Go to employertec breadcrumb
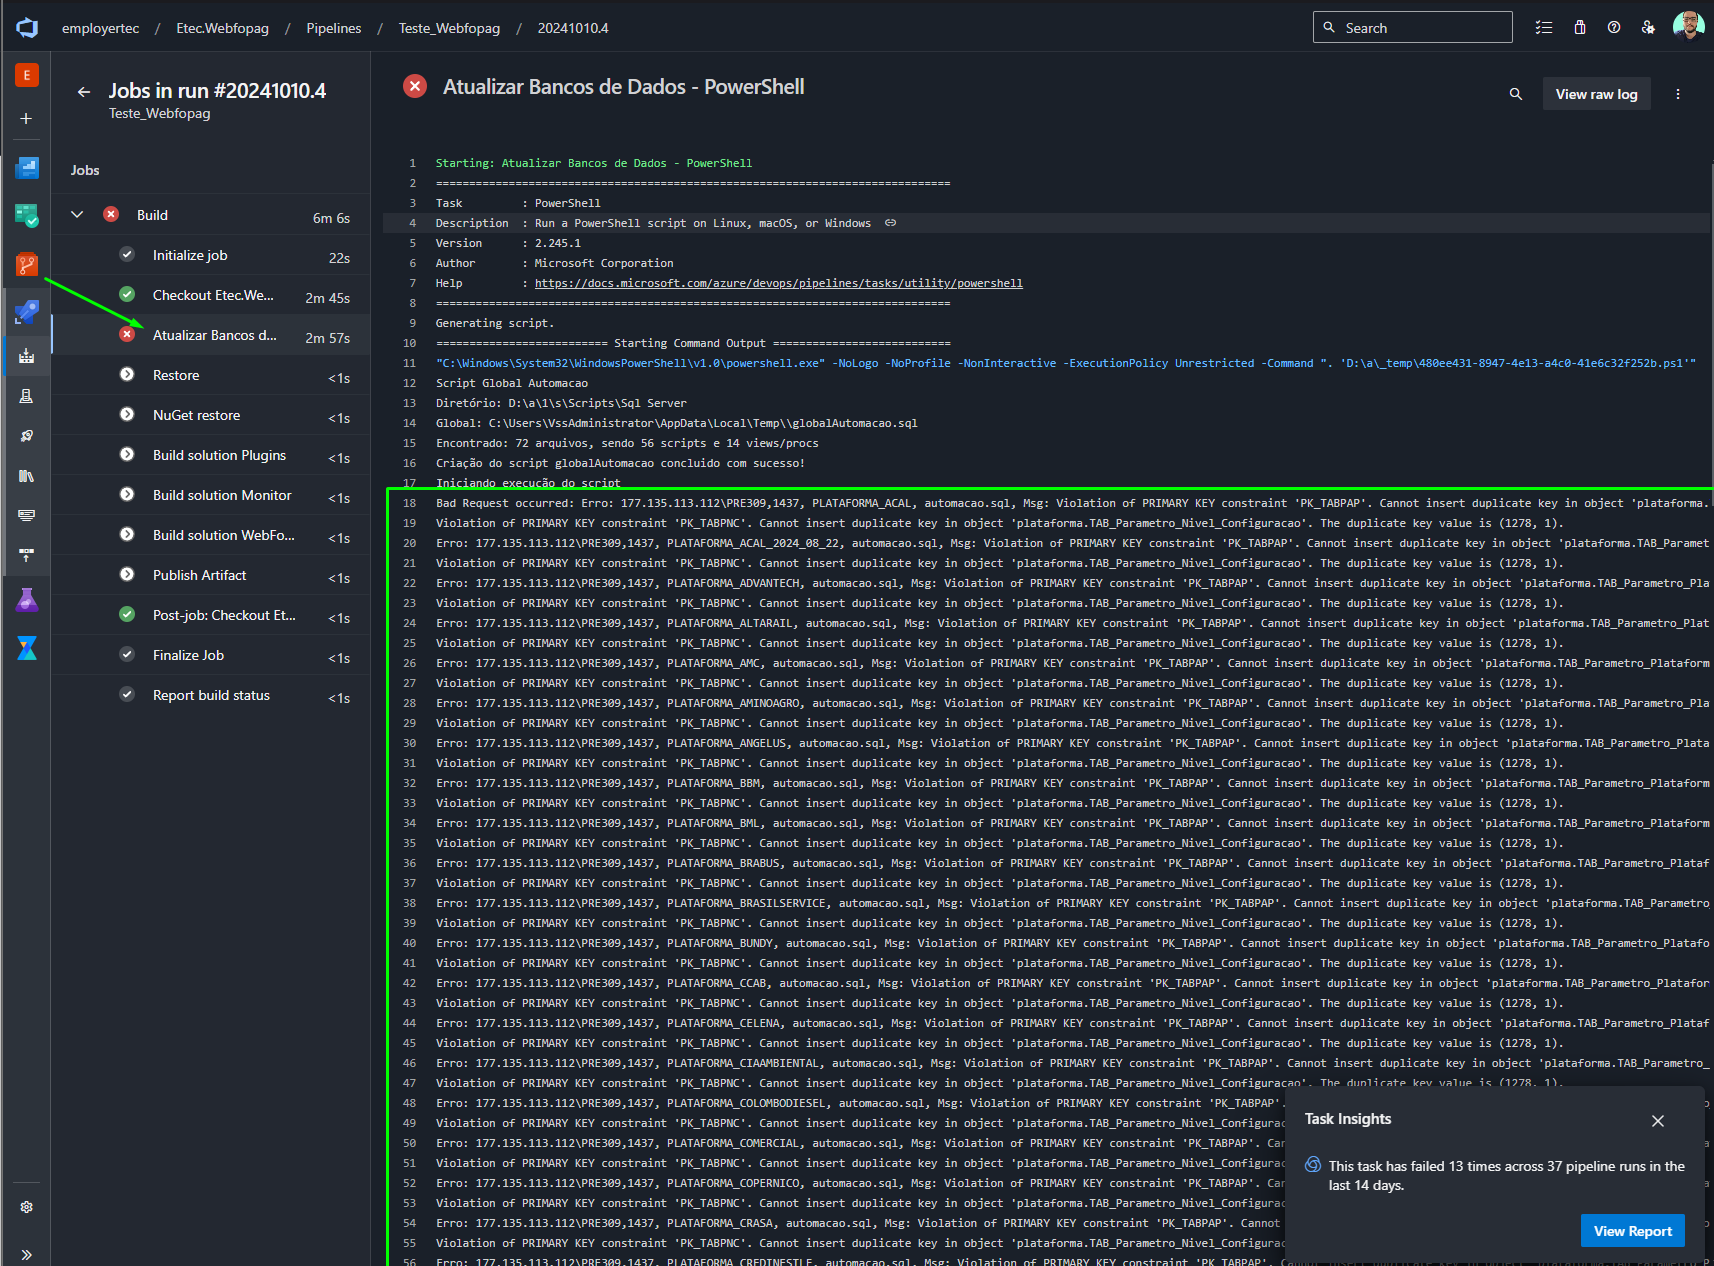 click(100, 28)
